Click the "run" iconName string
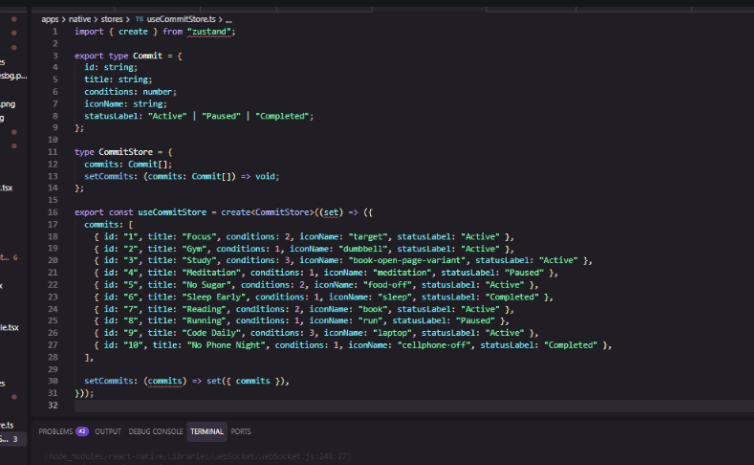754x465 pixels. [x=370, y=321]
